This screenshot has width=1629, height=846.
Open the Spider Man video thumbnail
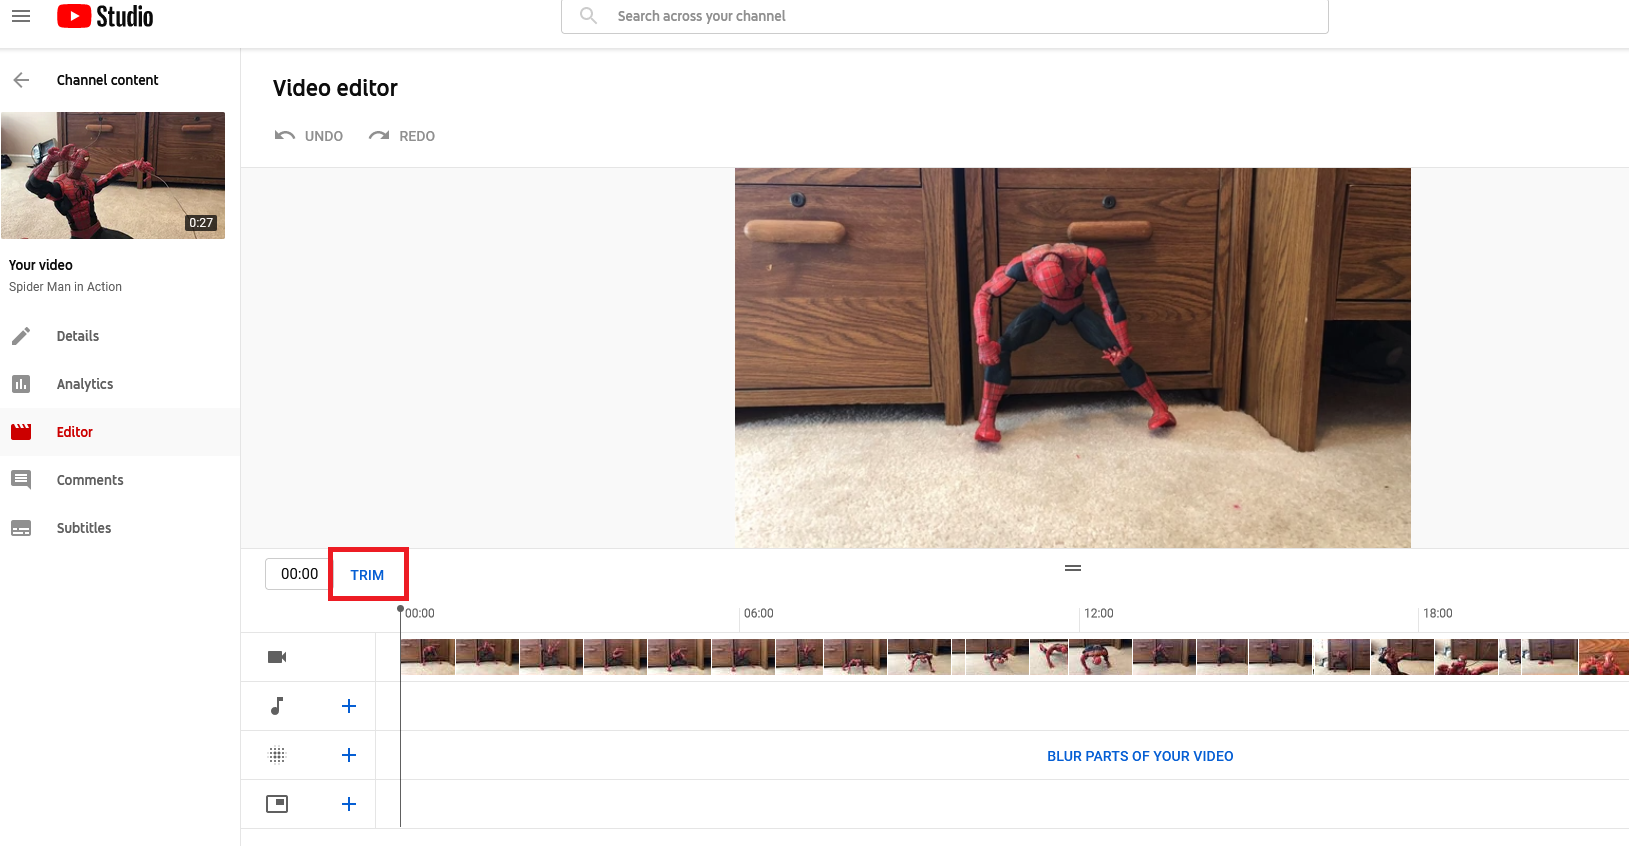(x=113, y=175)
